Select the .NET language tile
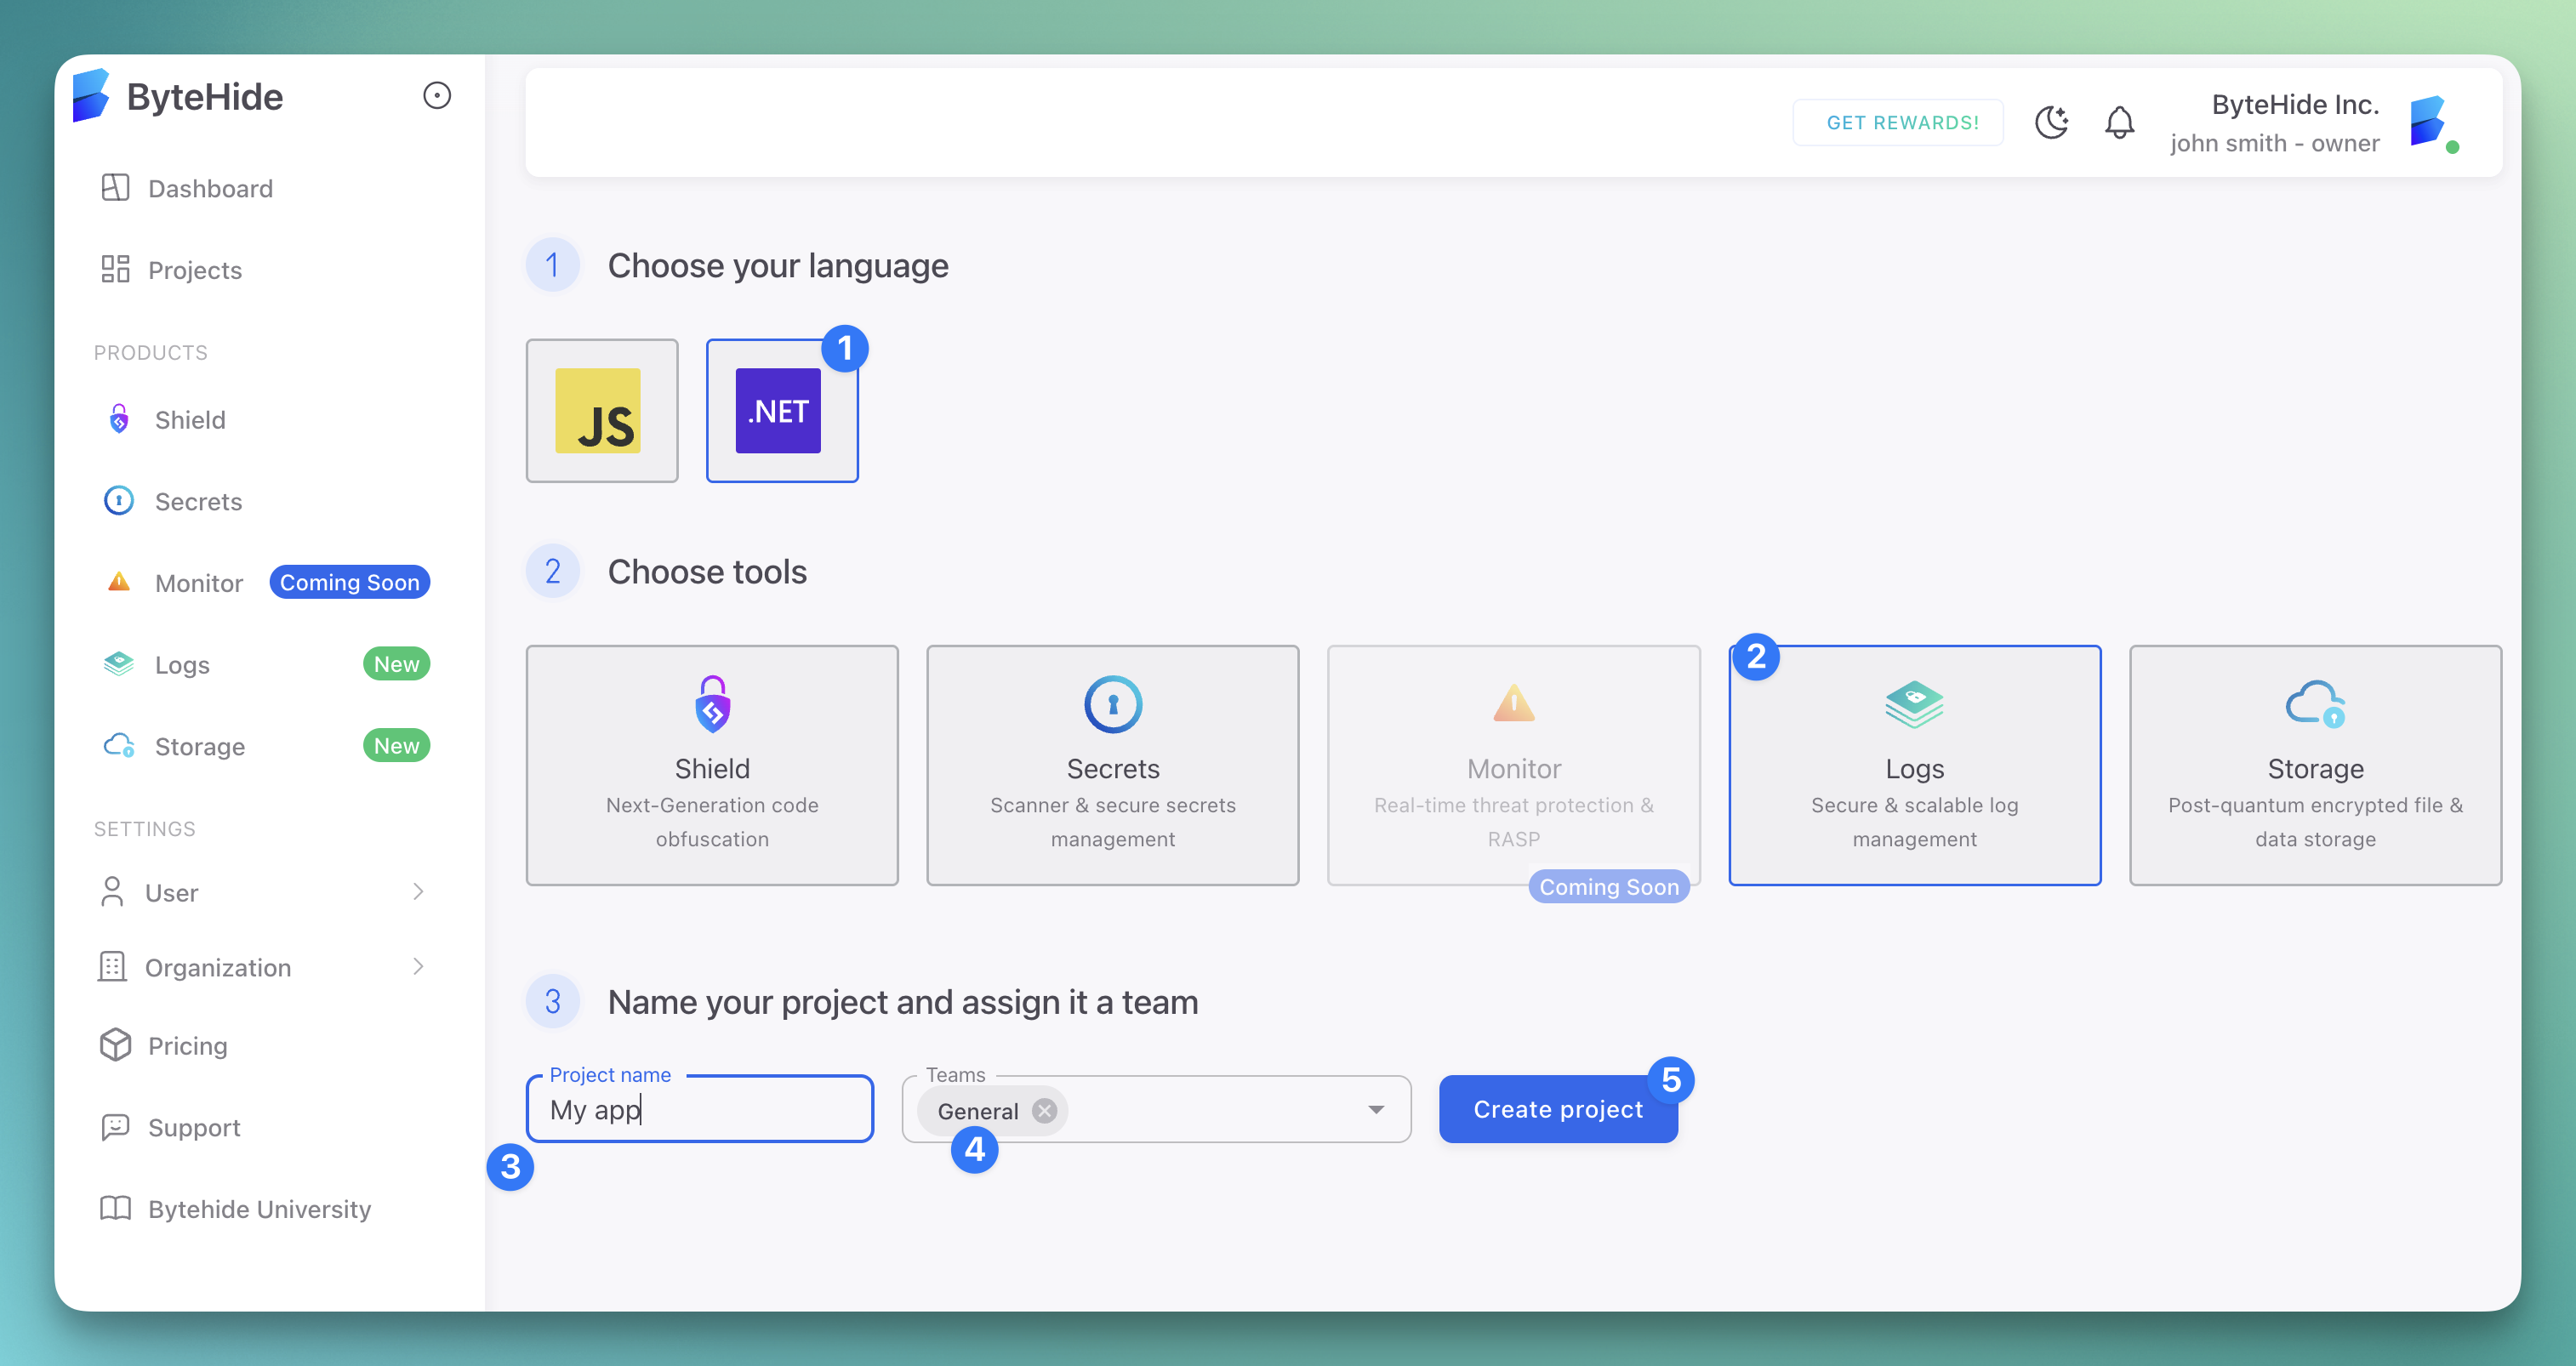 coord(781,410)
